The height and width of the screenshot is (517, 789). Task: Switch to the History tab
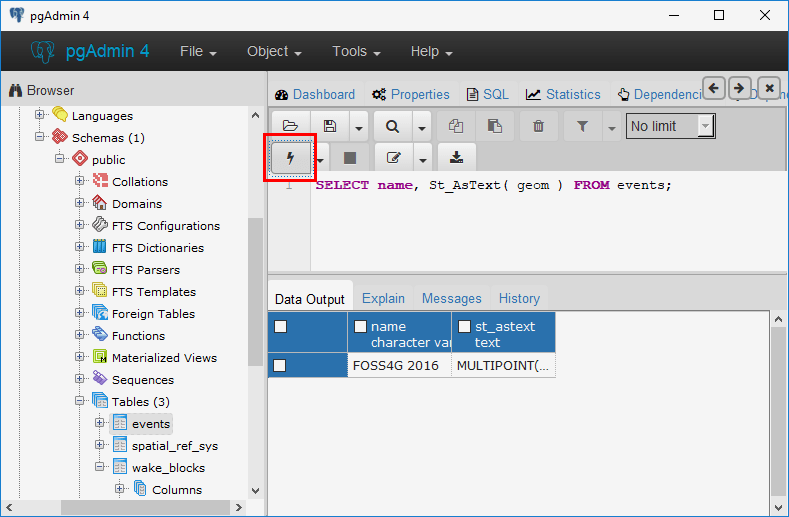coord(519,299)
